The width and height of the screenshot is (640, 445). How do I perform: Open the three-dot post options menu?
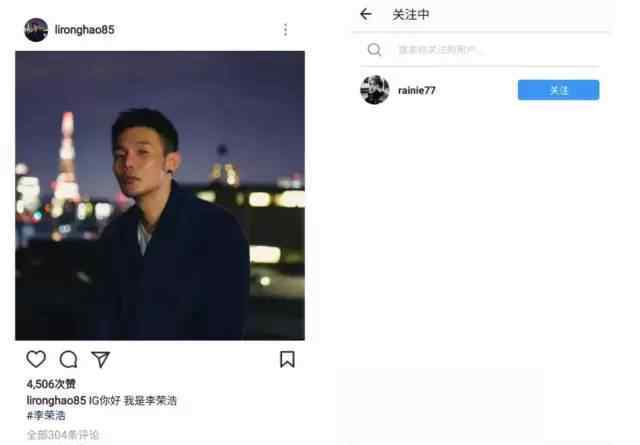coord(285,30)
